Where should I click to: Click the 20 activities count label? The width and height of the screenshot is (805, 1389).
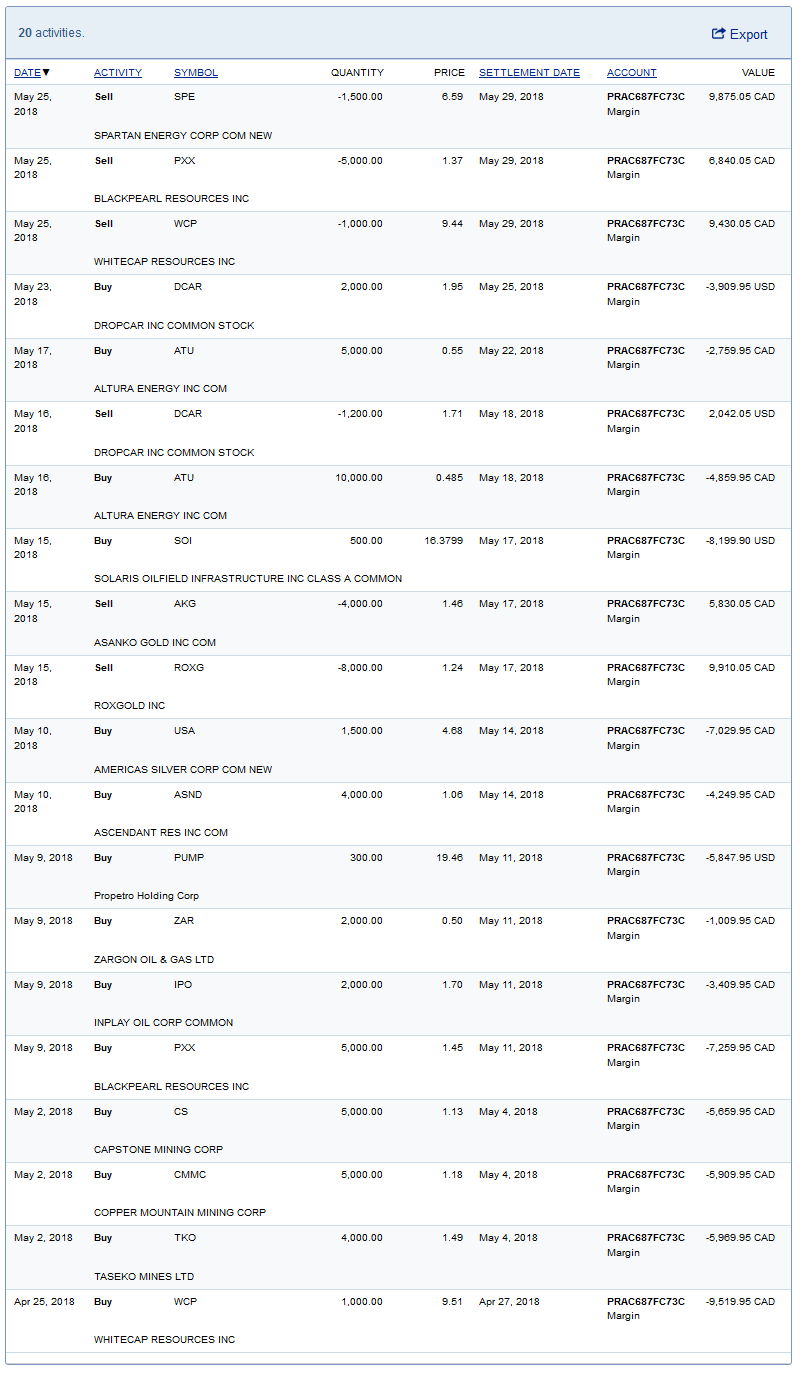tap(51, 33)
